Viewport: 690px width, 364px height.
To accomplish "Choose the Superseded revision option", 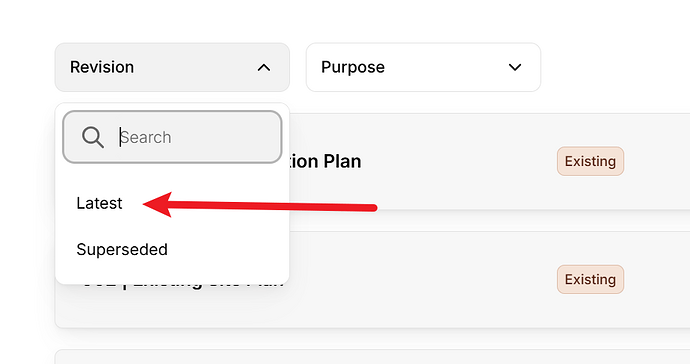I will pyautogui.click(x=122, y=250).
